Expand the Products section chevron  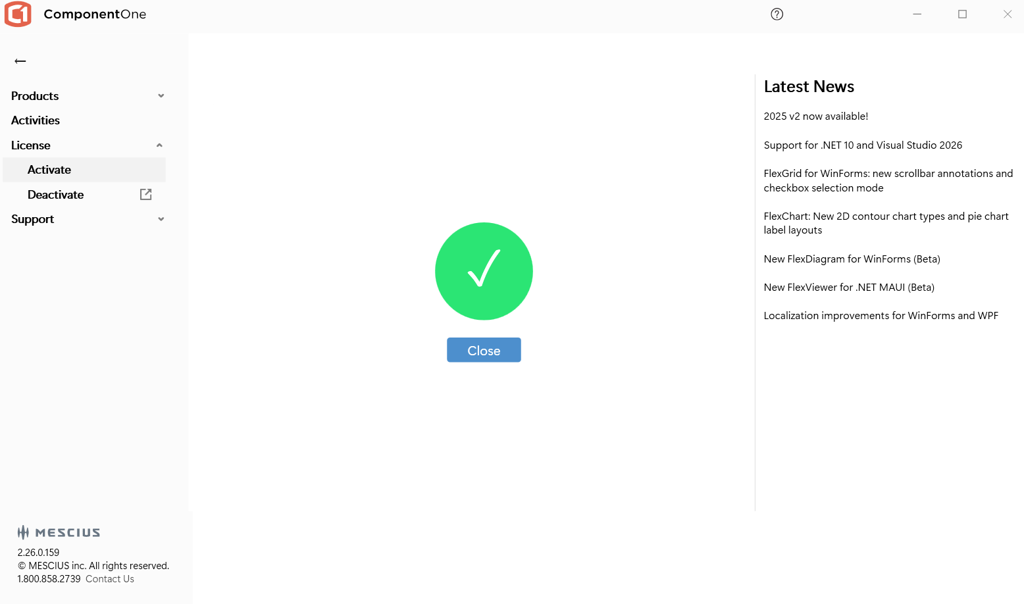click(161, 96)
